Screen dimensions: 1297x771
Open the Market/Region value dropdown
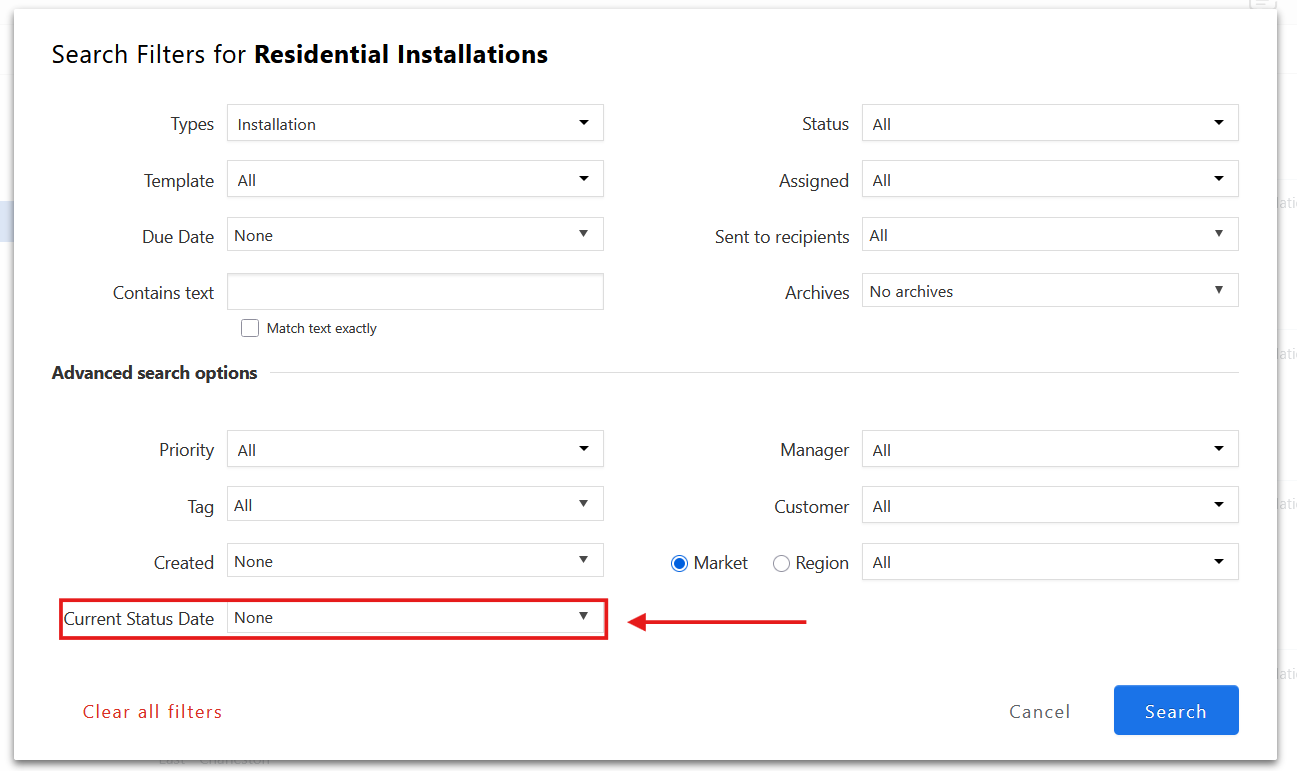coord(1050,562)
